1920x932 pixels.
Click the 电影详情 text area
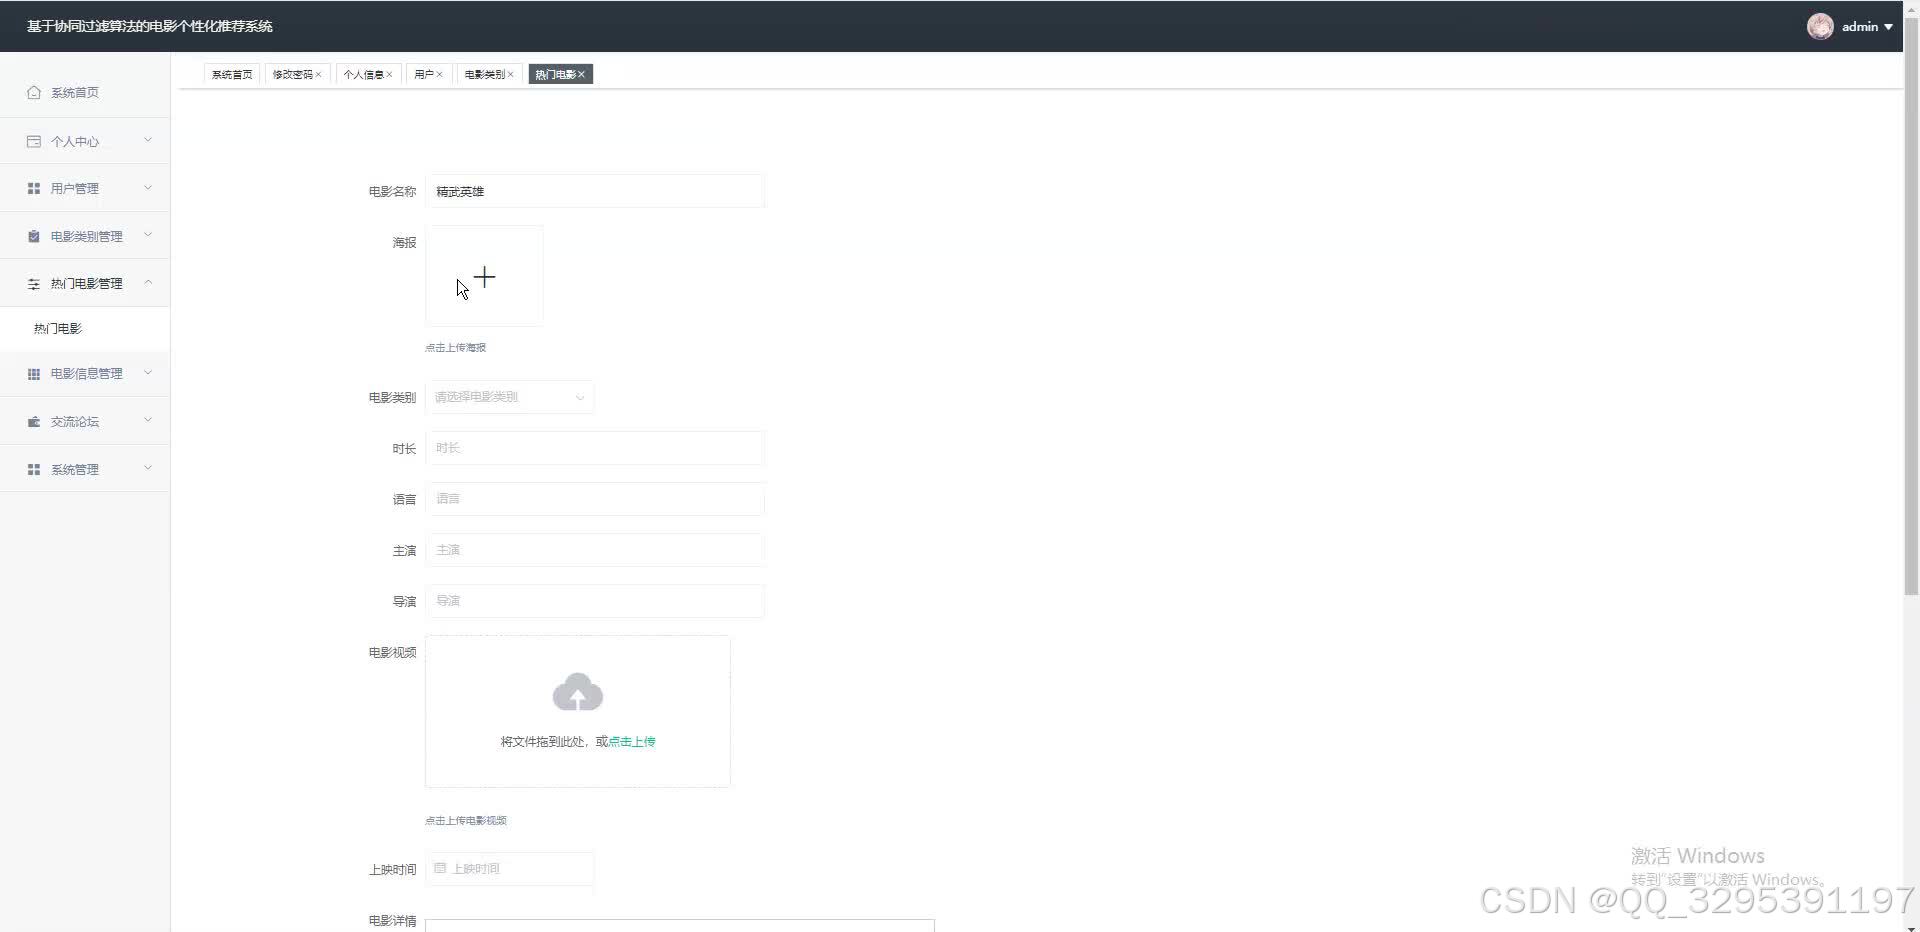coord(680,925)
